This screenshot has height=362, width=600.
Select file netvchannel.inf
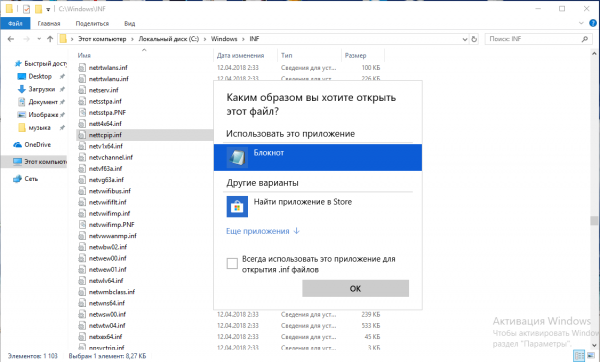click(111, 157)
